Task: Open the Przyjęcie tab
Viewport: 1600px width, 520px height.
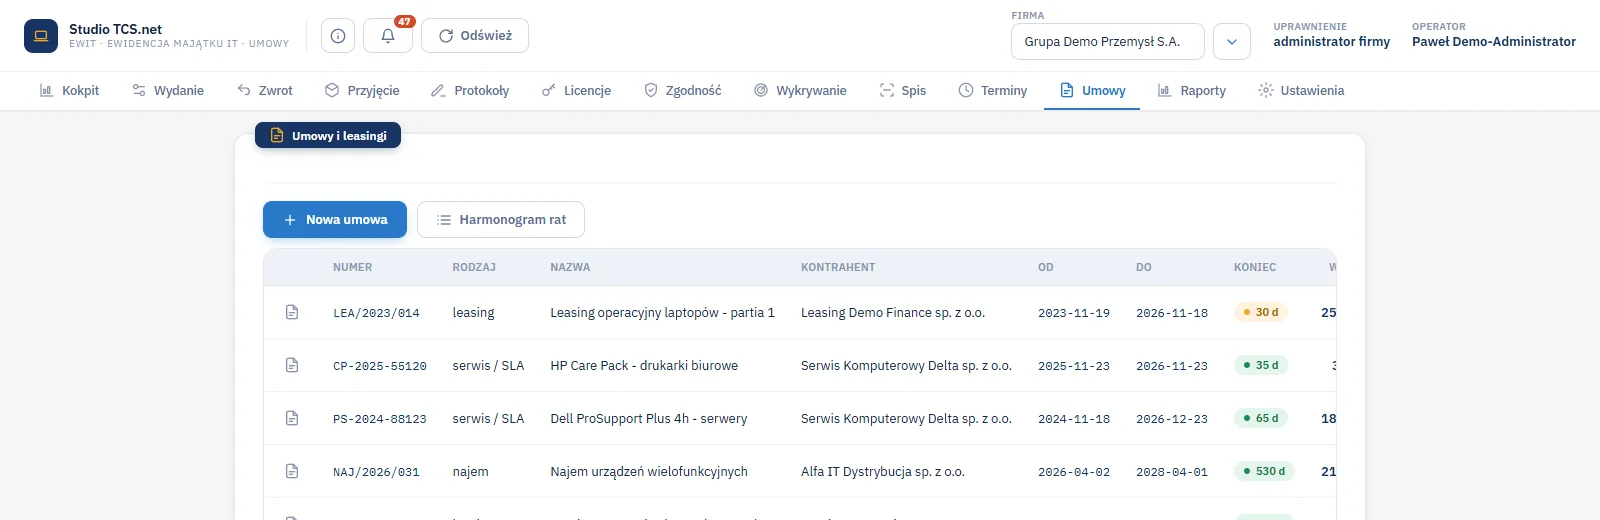Action: tap(362, 90)
